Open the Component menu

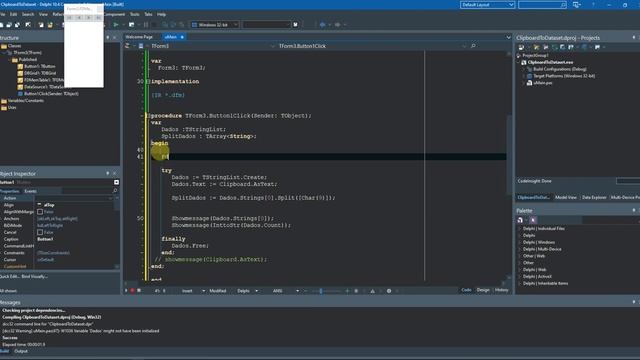pyautogui.click(x=114, y=14)
